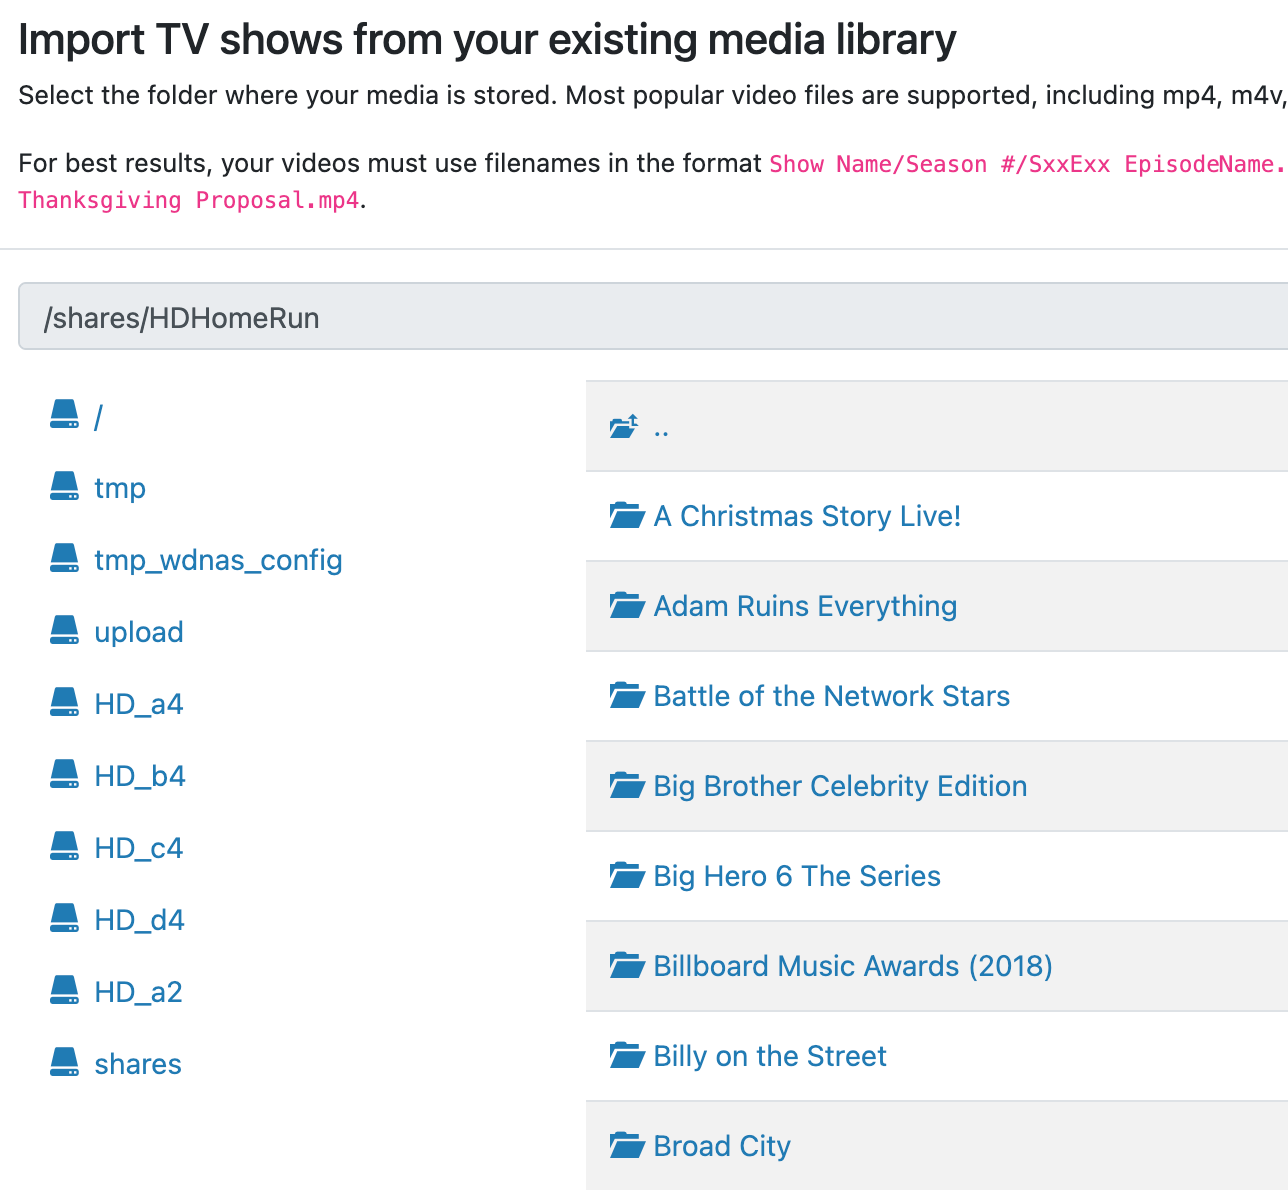This screenshot has height=1190, width=1288.
Task: Open Battle of the Network Stars folder
Action: coord(831,696)
